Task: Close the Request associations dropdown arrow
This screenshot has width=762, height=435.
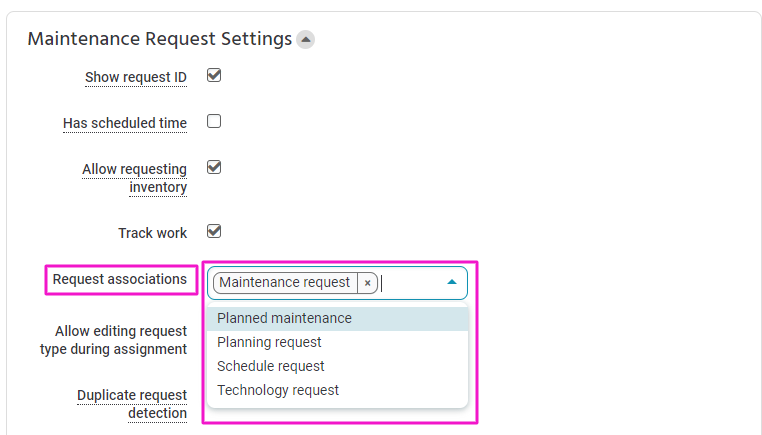Action: tap(452, 282)
